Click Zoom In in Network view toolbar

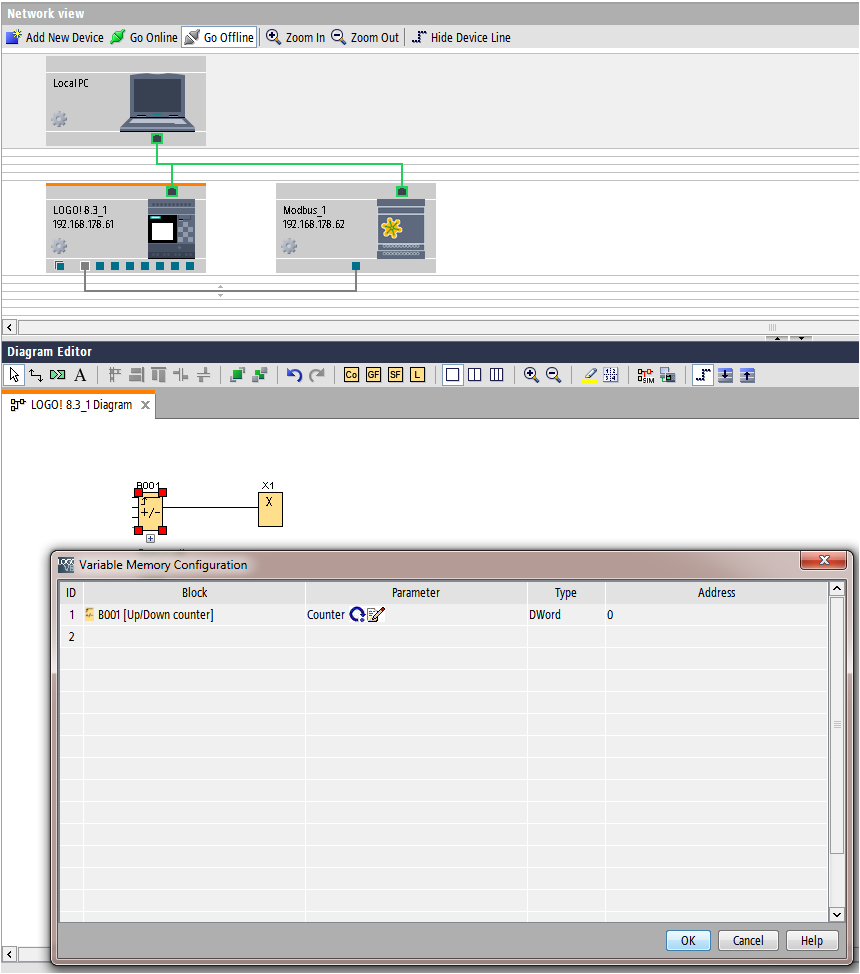click(296, 37)
